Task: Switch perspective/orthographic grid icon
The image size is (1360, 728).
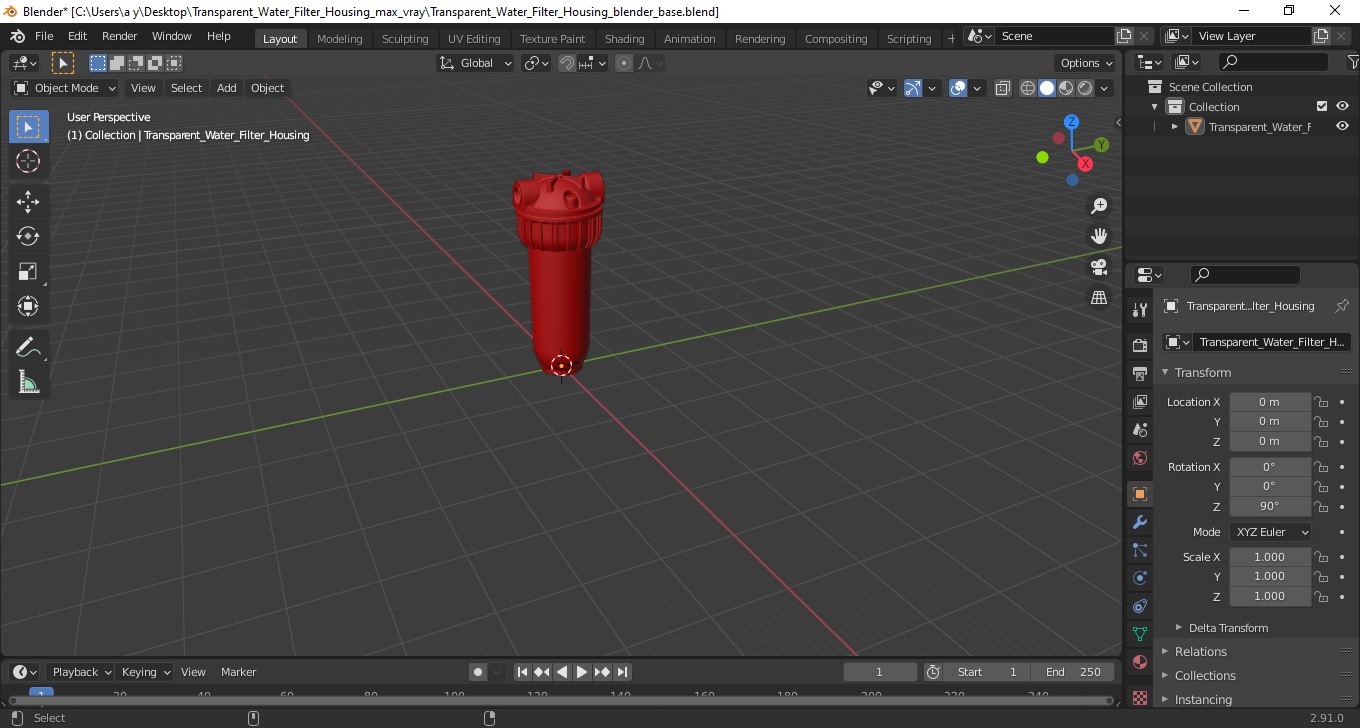Action: click(1099, 298)
